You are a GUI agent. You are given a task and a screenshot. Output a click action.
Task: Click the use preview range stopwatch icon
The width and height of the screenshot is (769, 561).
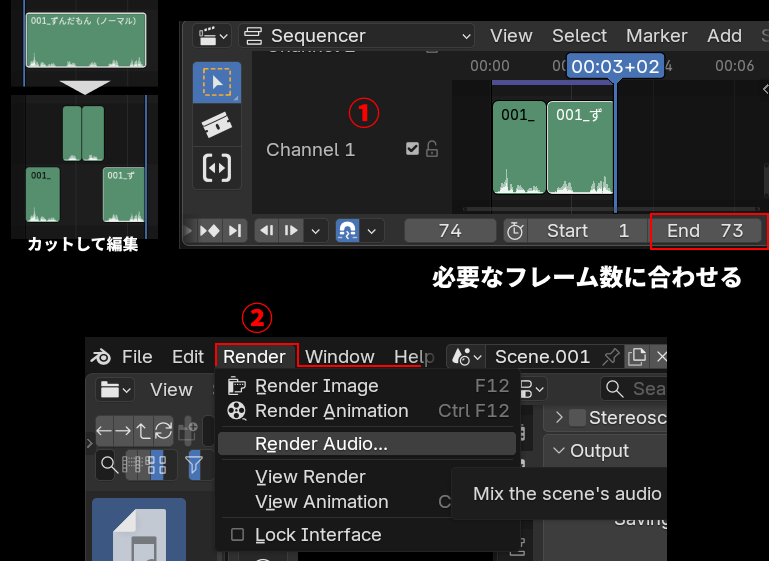(514, 231)
